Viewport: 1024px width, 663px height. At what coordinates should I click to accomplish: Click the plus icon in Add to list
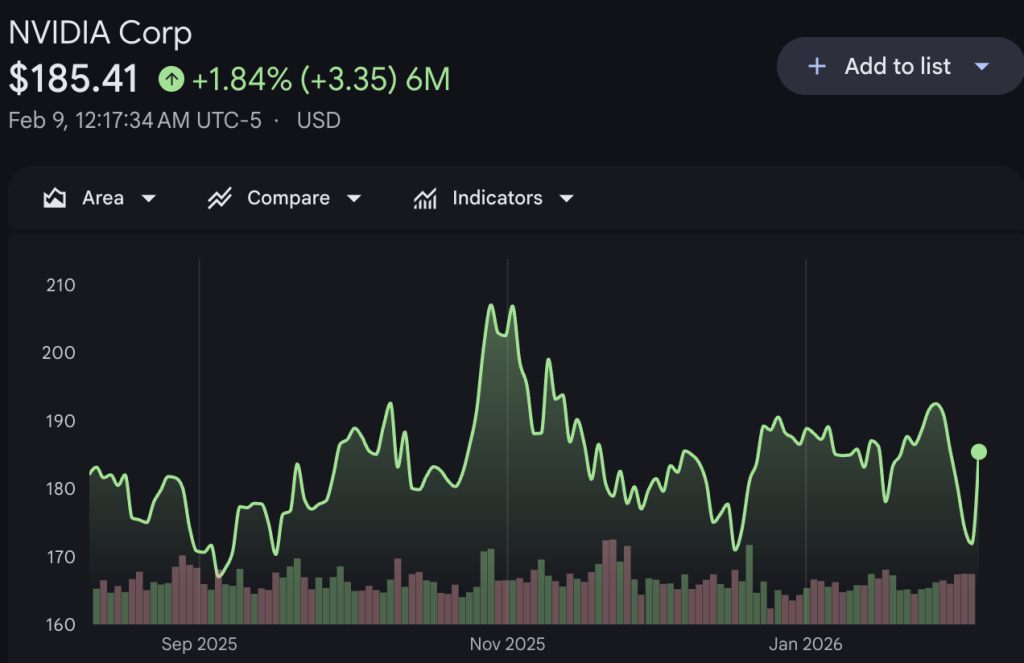[x=817, y=66]
